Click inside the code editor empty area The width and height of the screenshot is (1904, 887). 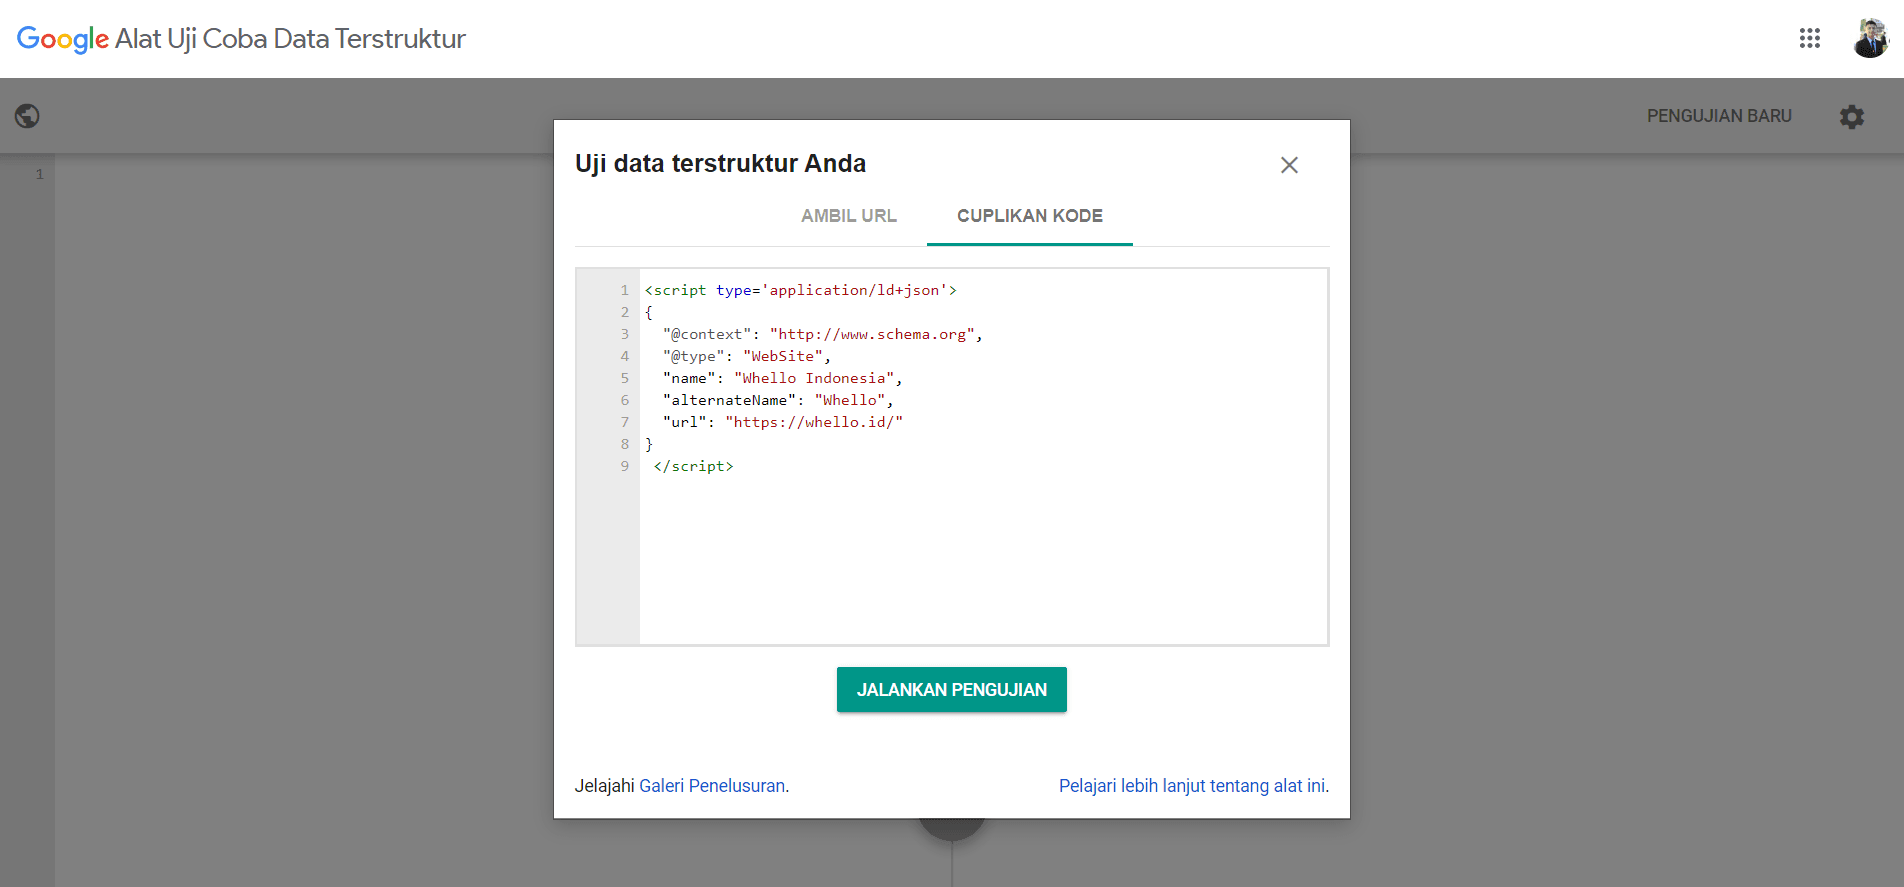pyautogui.click(x=980, y=560)
